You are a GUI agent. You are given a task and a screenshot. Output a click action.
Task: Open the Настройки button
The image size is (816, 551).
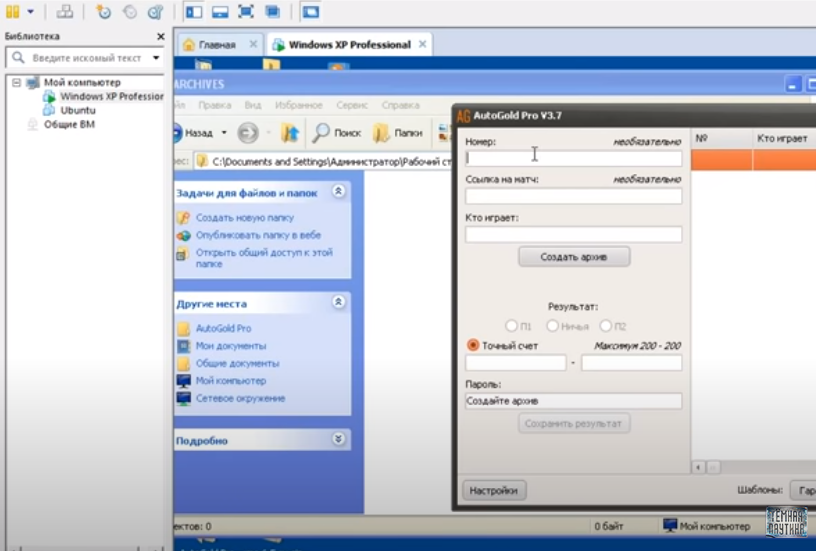[x=494, y=491]
